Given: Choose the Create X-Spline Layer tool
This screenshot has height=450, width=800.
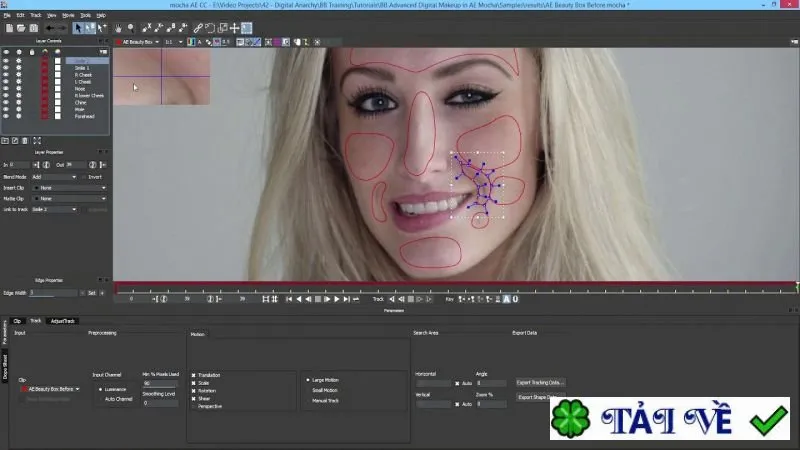Looking at the screenshot, I should coord(147,28).
